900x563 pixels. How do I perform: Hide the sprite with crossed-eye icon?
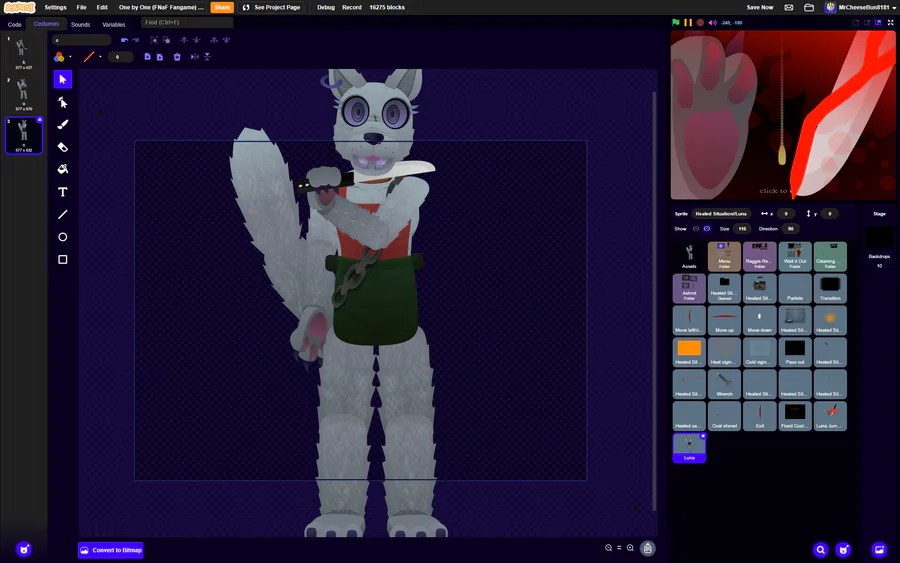707,228
